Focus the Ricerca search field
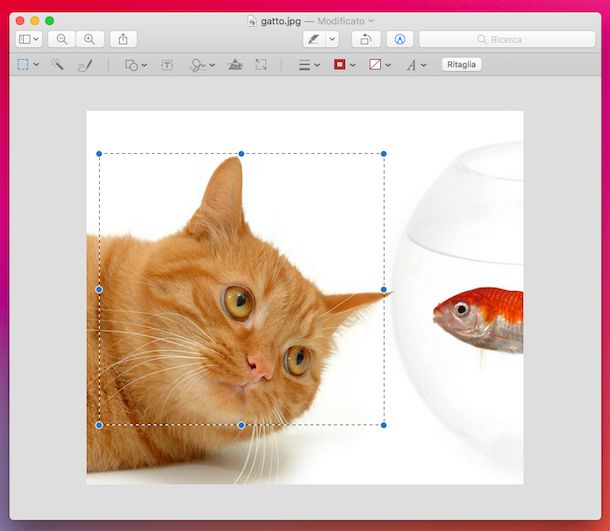Screen dimensions: 610x531 [x=507, y=39]
